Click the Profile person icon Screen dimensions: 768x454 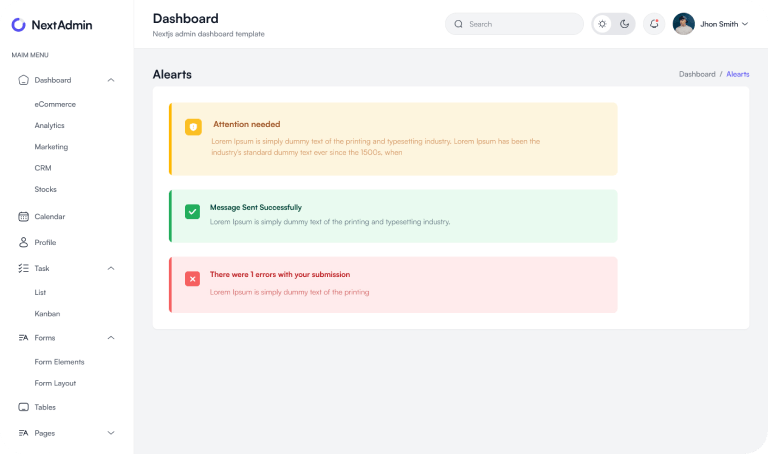coord(23,242)
